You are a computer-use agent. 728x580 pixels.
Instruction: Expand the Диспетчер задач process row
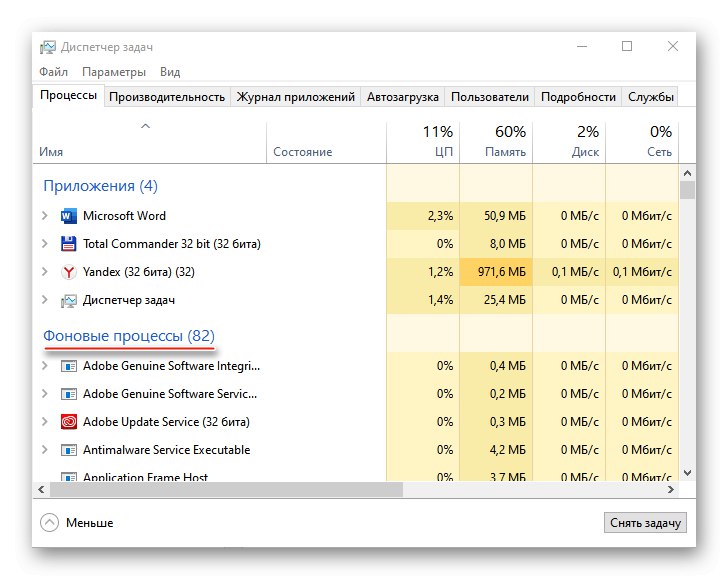pos(45,300)
